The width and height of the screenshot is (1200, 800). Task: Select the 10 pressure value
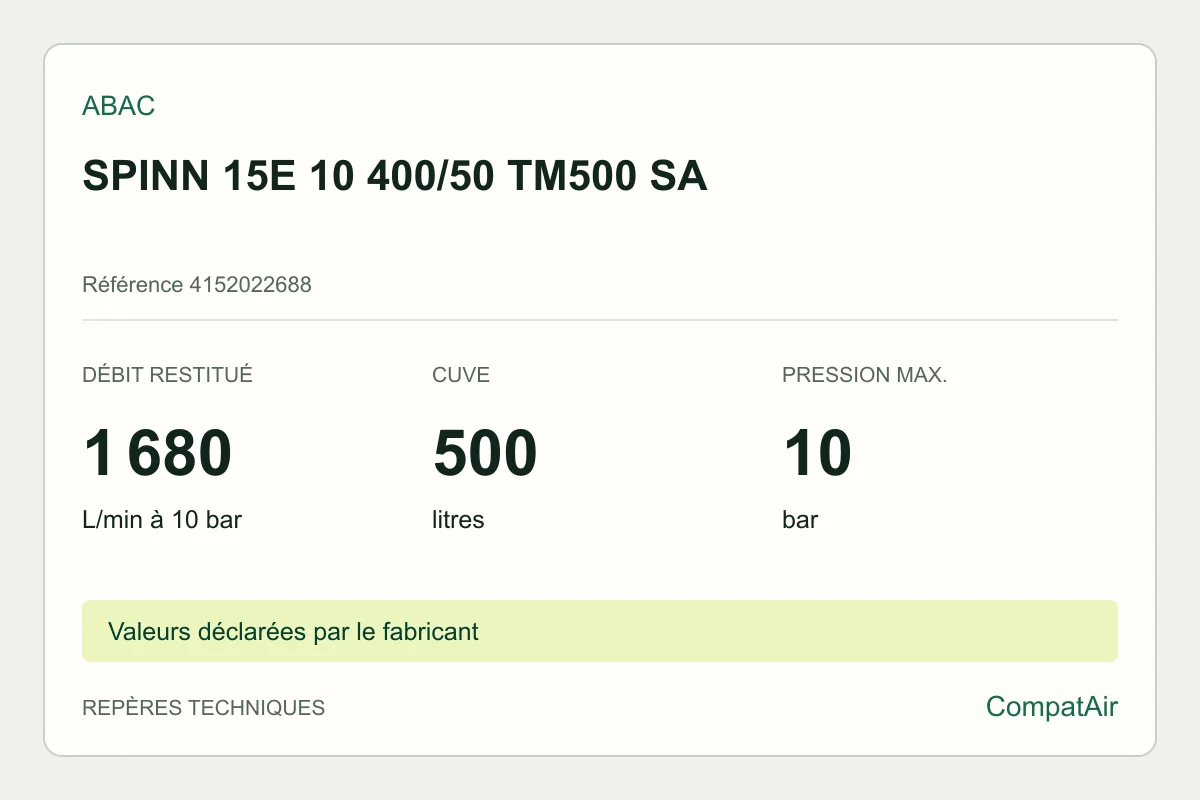coord(817,453)
